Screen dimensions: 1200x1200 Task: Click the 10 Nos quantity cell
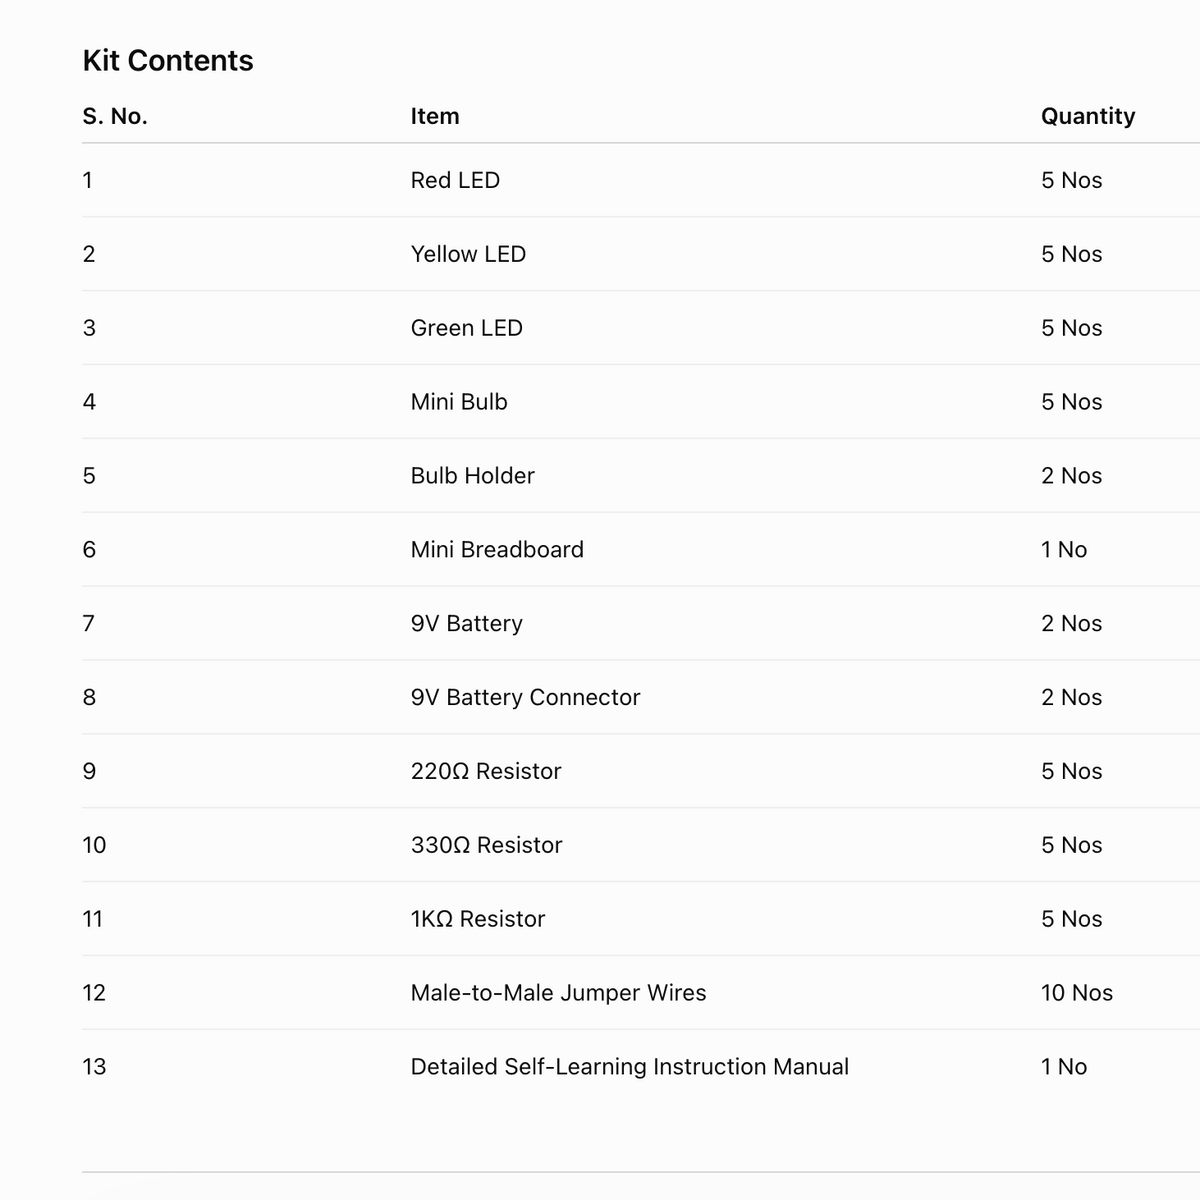click(1077, 993)
